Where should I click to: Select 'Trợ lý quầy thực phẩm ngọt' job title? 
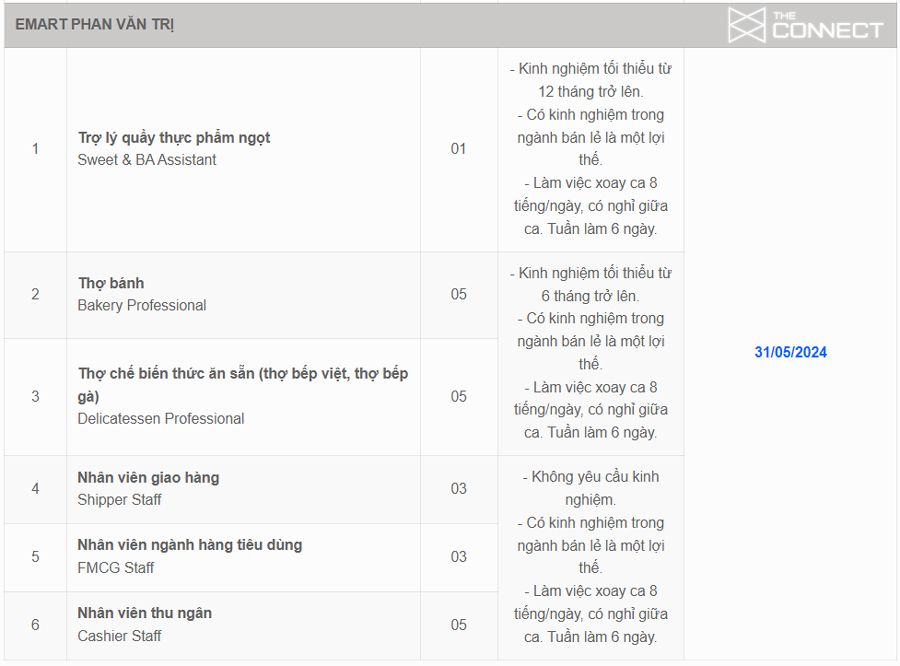[x=174, y=138]
